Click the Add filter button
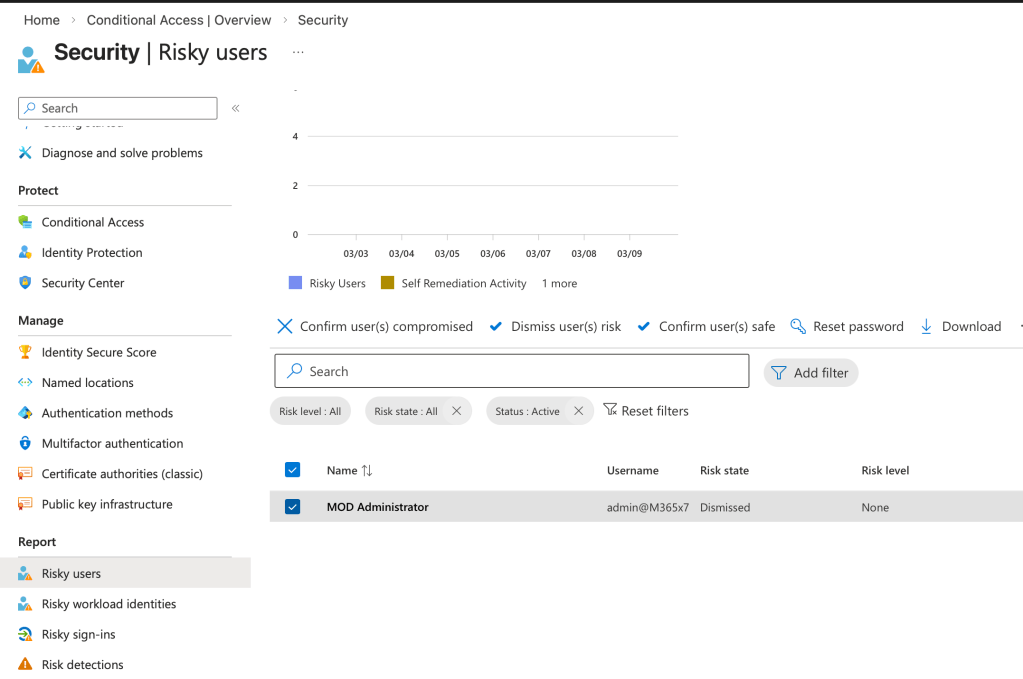The image size is (1023, 679). point(810,372)
